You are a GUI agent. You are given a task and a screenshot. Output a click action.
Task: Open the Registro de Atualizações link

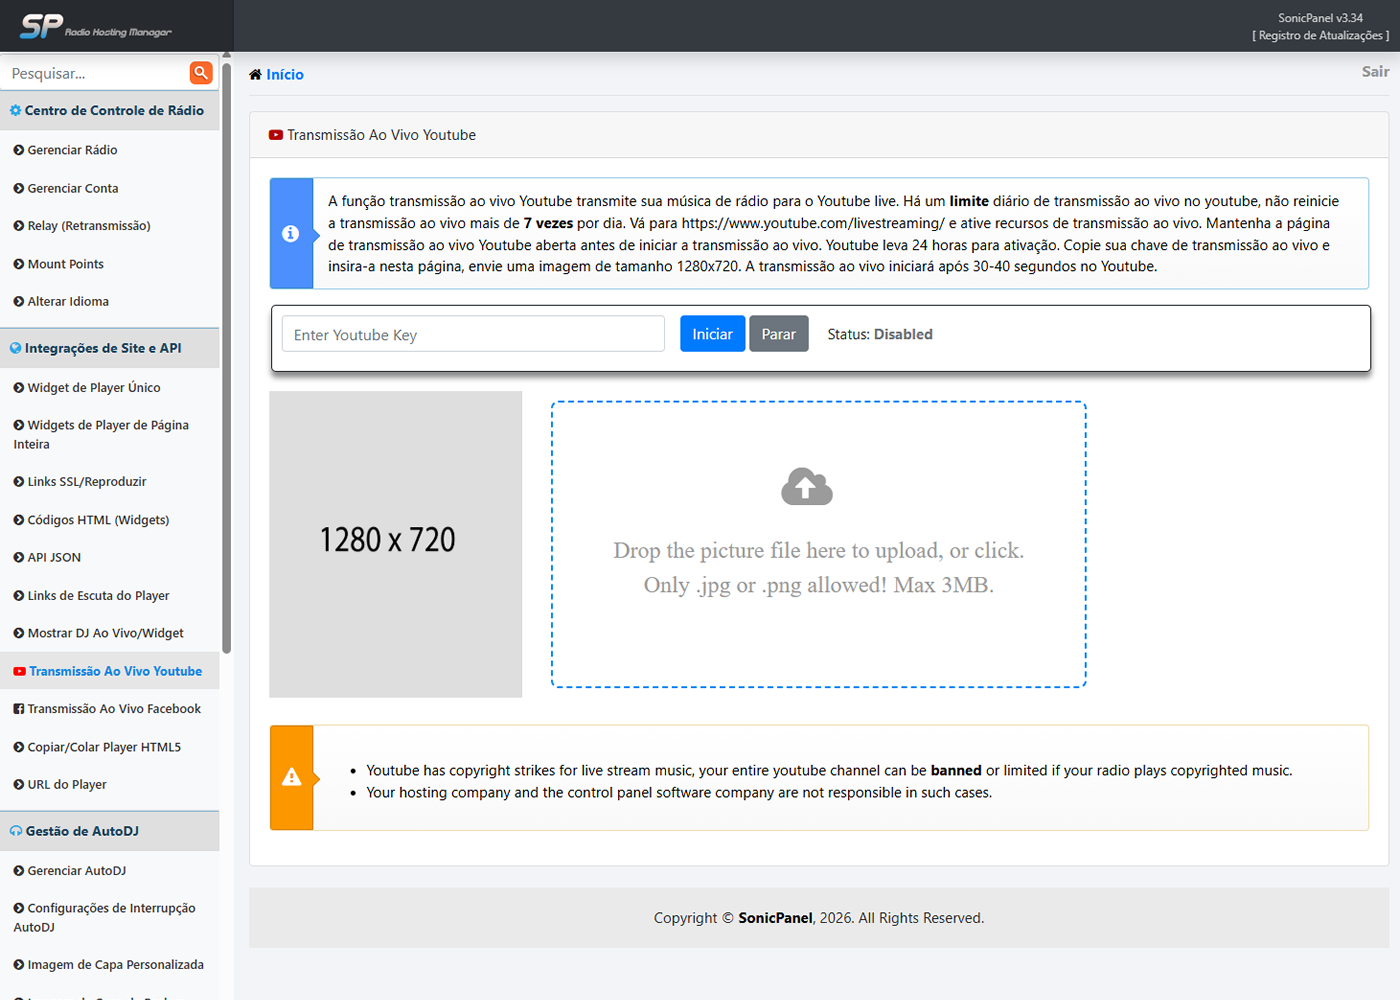coord(1320,36)
